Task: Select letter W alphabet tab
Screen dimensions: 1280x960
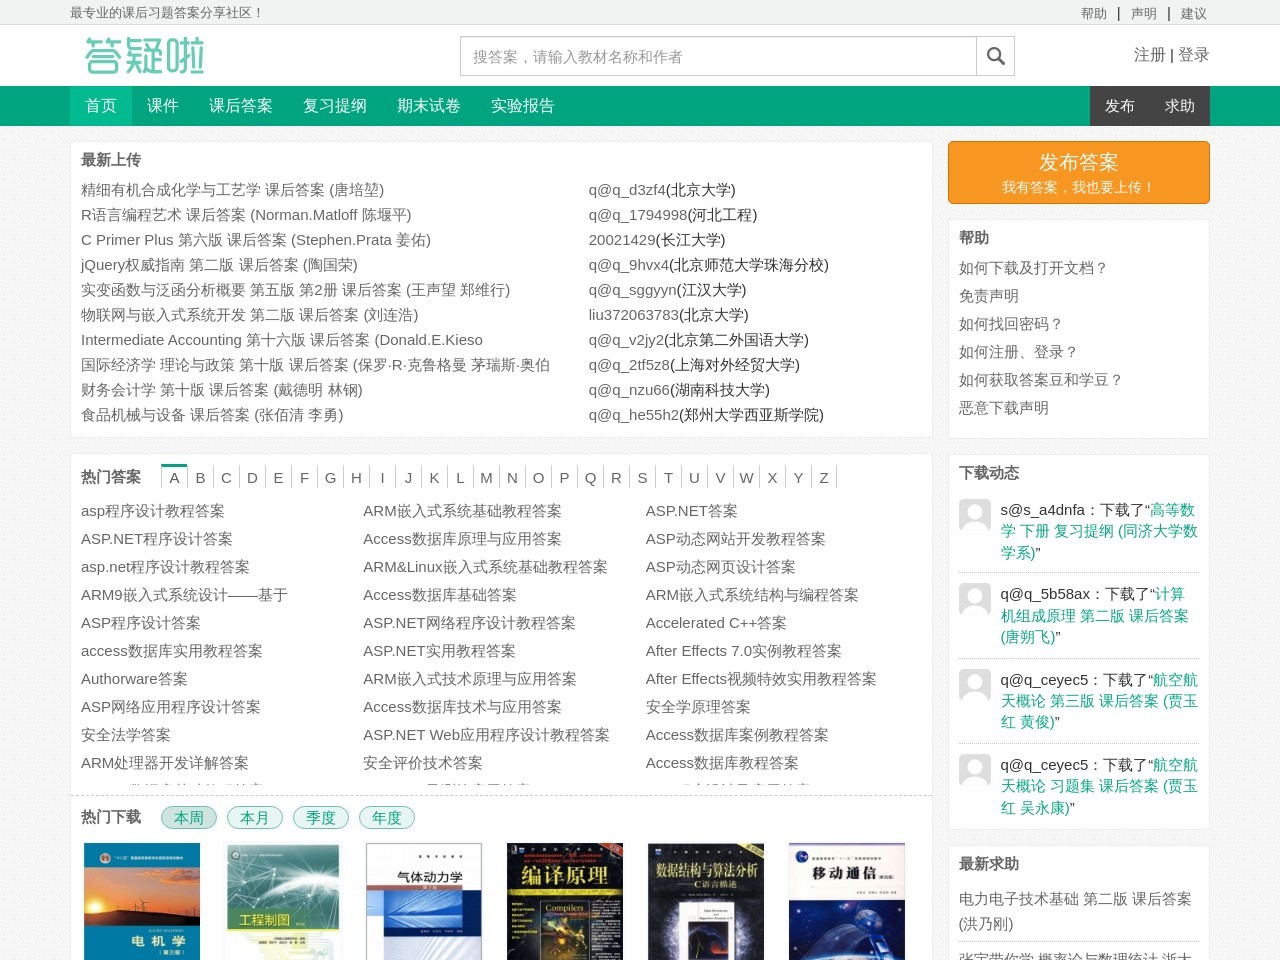Action: [746, 477]
